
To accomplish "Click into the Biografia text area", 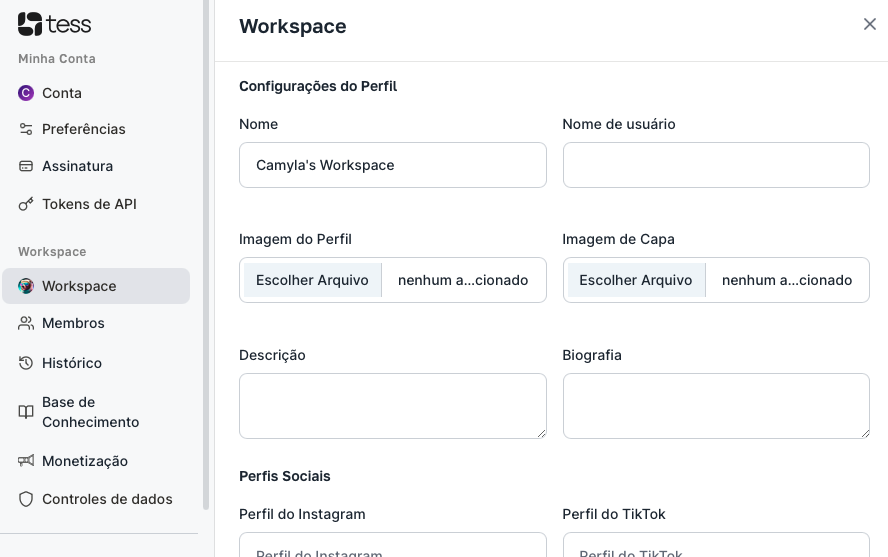I will coord(716,406).
